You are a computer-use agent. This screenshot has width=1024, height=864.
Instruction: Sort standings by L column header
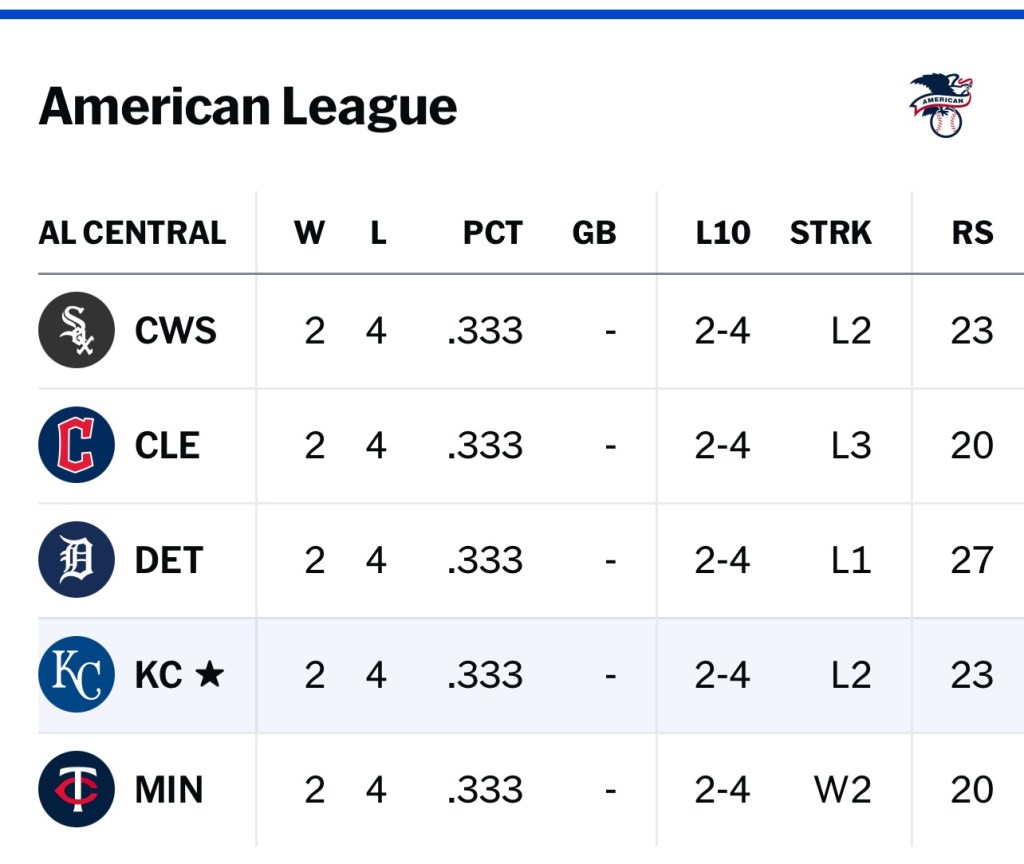[x=377, y=233]
